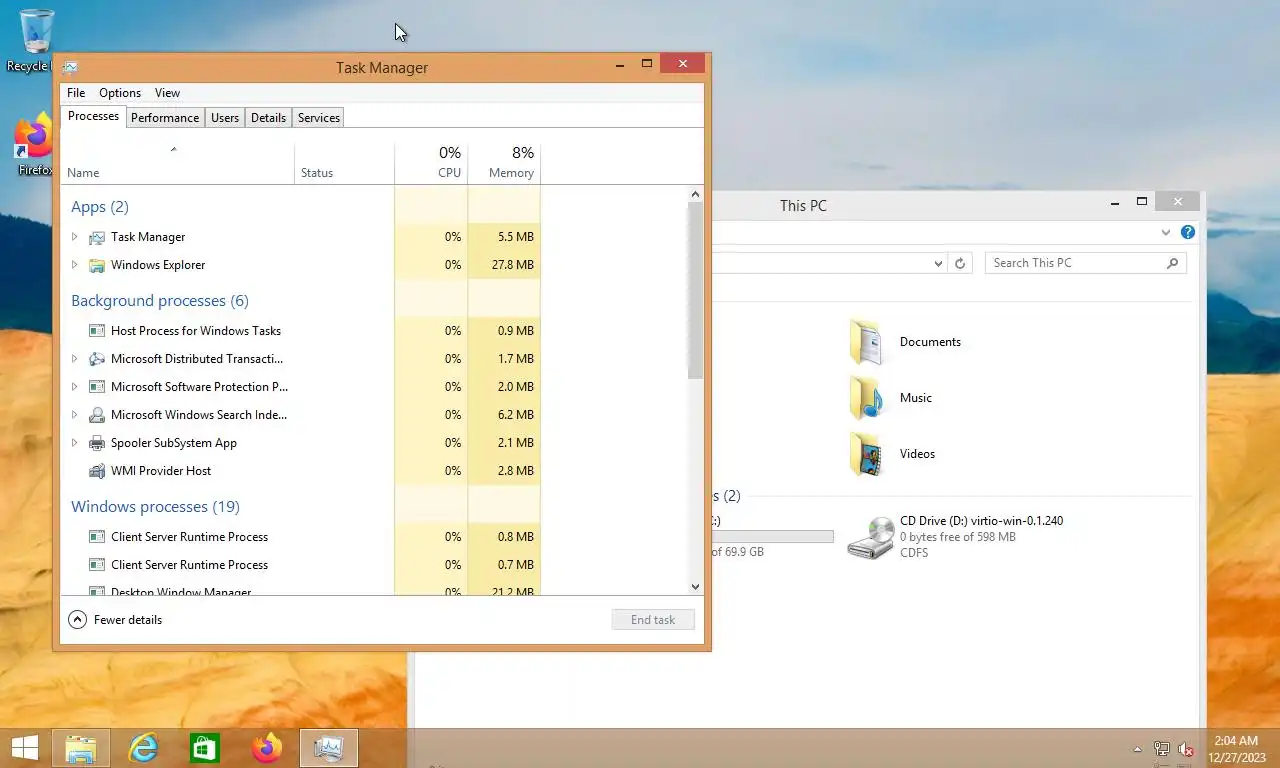Screen dimensions: 1280x768
Task: Click Microsoft Windows Search Indexer icon
Action: click(x=97, y=415)
